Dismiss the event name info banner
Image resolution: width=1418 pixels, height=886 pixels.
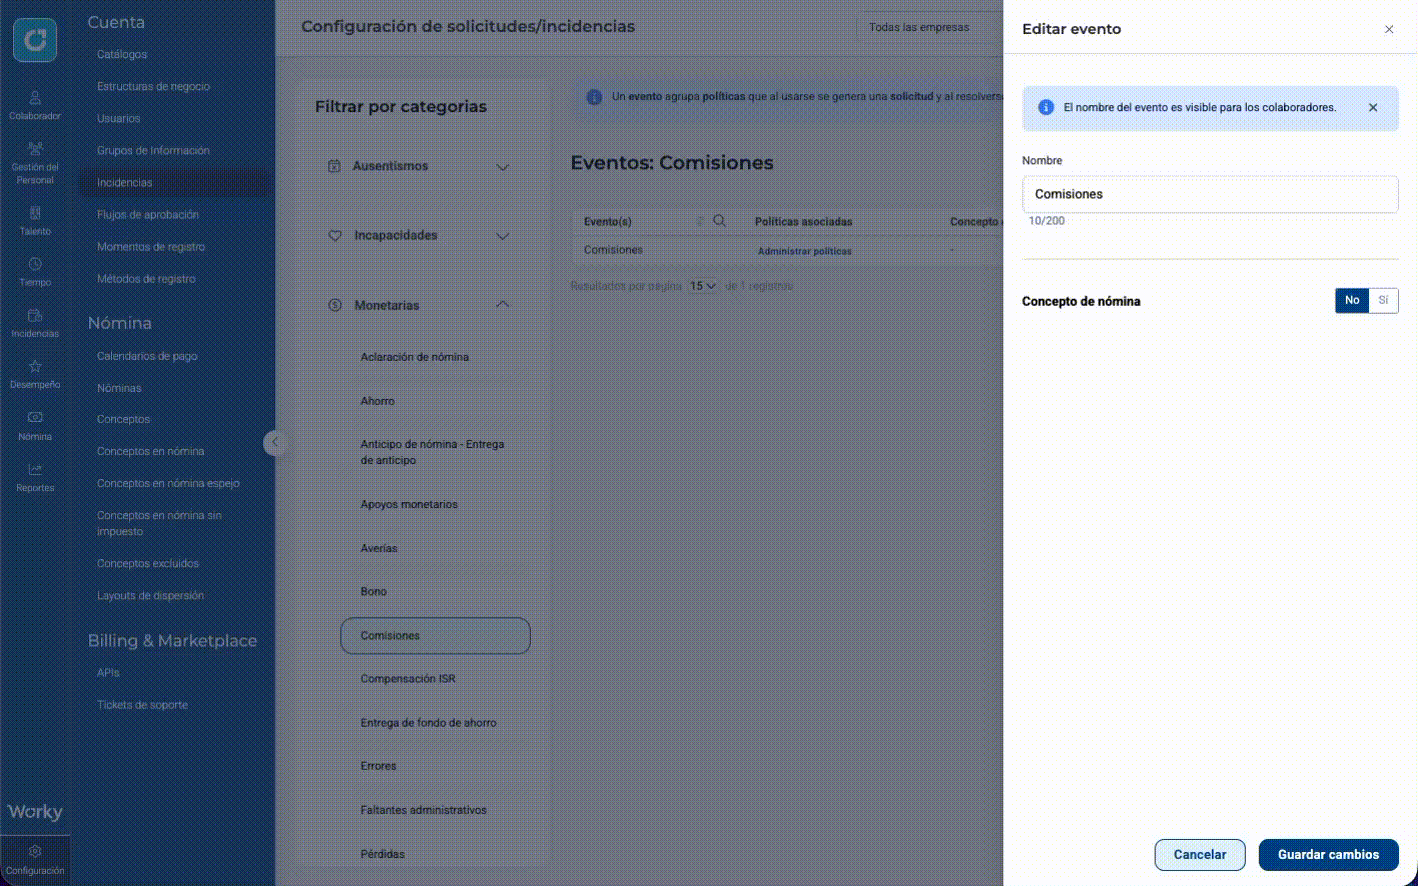[1373, 107]
